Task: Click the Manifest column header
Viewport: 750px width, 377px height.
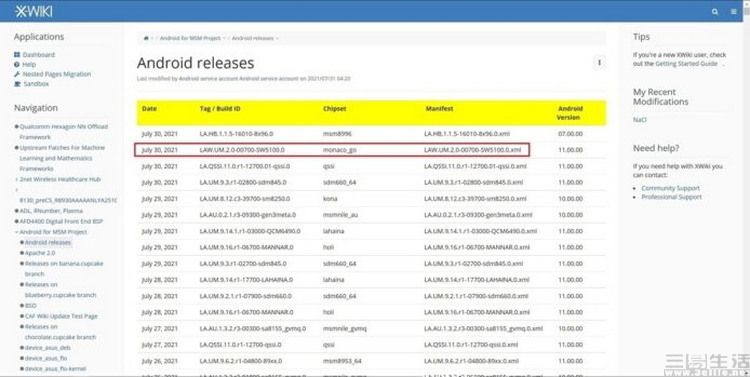Action: tap(440, 109)
